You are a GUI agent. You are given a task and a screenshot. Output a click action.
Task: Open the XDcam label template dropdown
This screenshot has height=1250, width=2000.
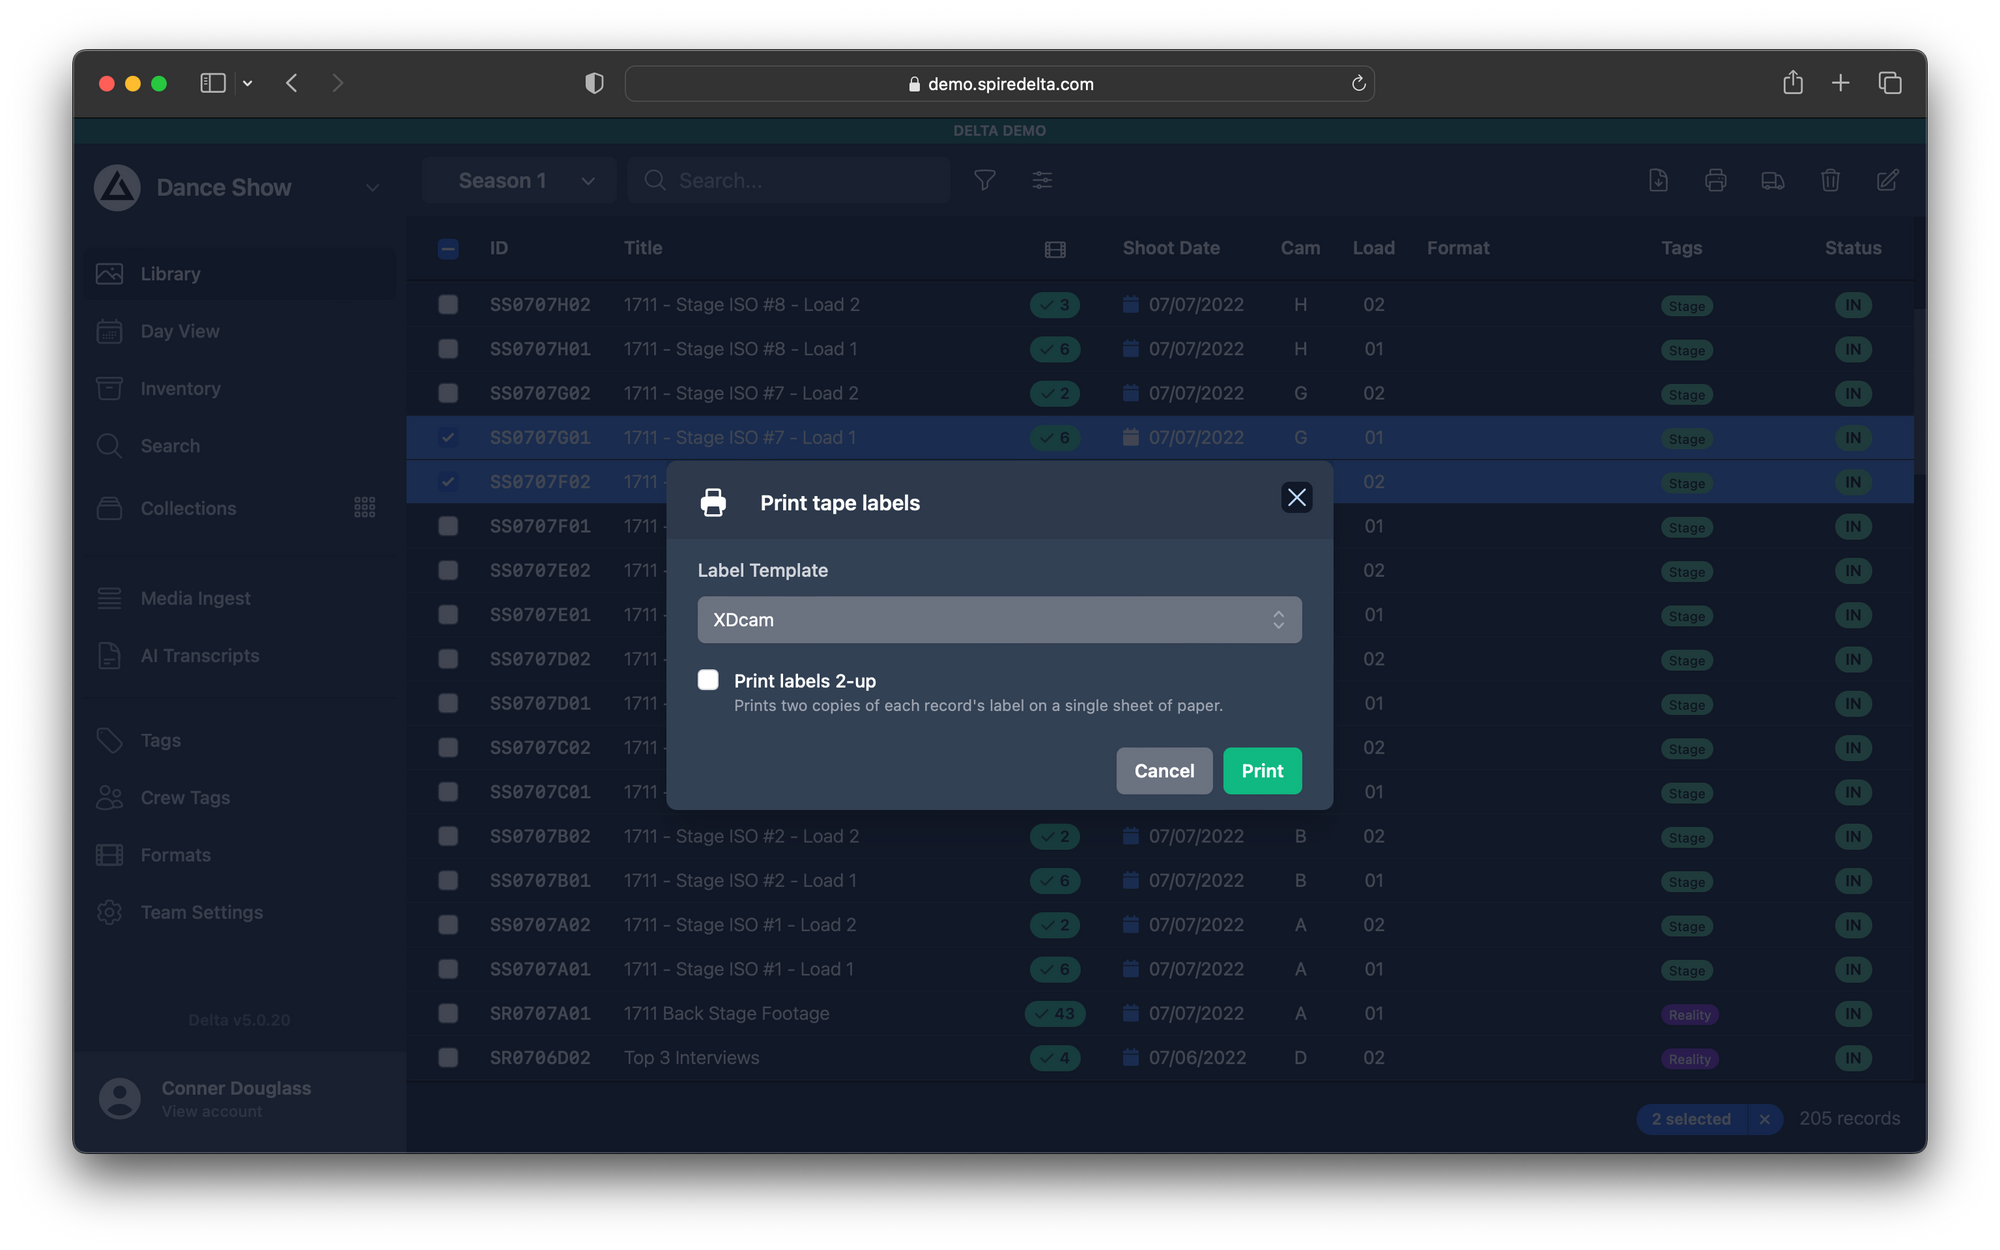click(x=999, y=620)
